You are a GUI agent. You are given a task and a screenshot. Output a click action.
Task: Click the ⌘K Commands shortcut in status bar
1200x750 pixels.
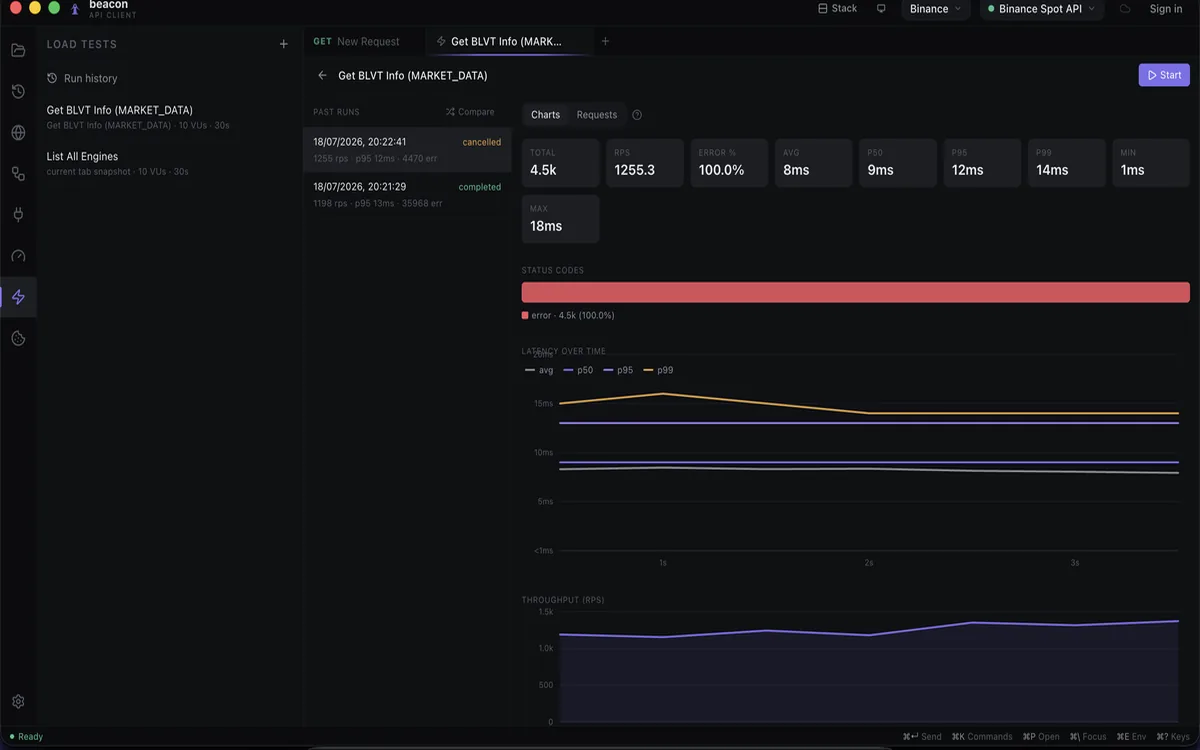pyautogui.click(x=982, y=737)
